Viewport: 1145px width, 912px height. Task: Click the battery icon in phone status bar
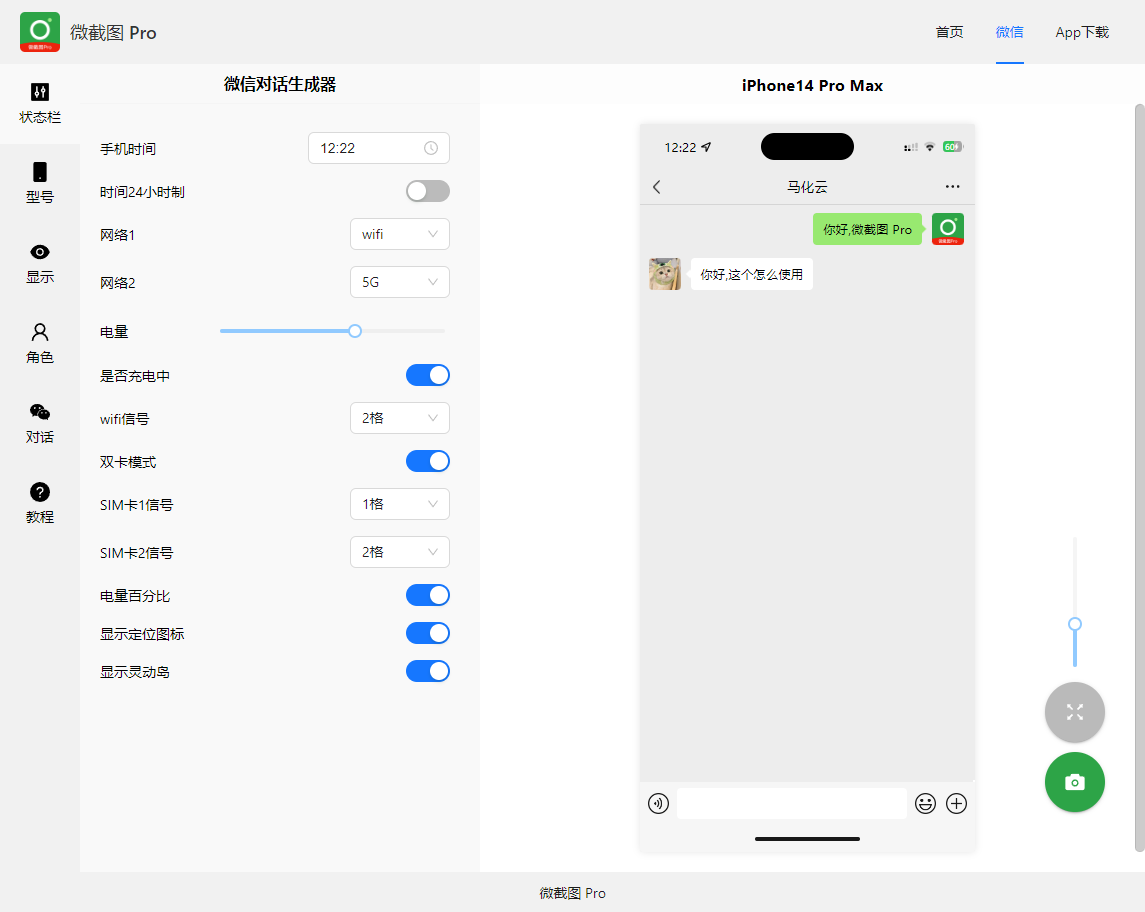click(x=953, y=147)
